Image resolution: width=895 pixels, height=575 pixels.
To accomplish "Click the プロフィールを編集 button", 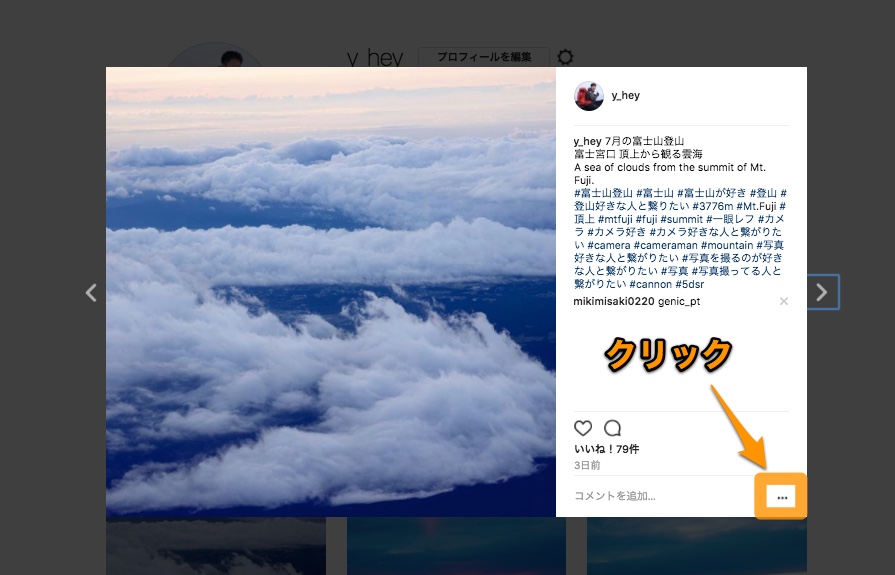I will (x=484, y=57).
